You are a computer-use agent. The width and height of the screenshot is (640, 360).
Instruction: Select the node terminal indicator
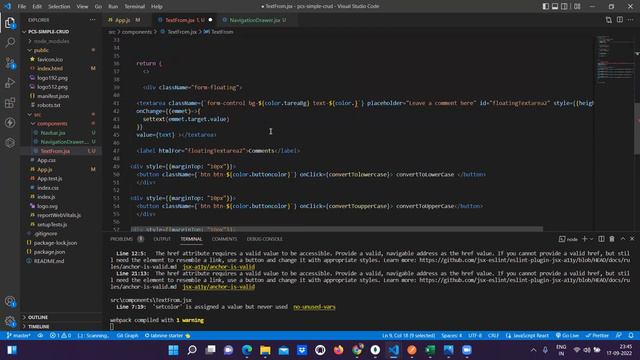[x=568, y=239]
